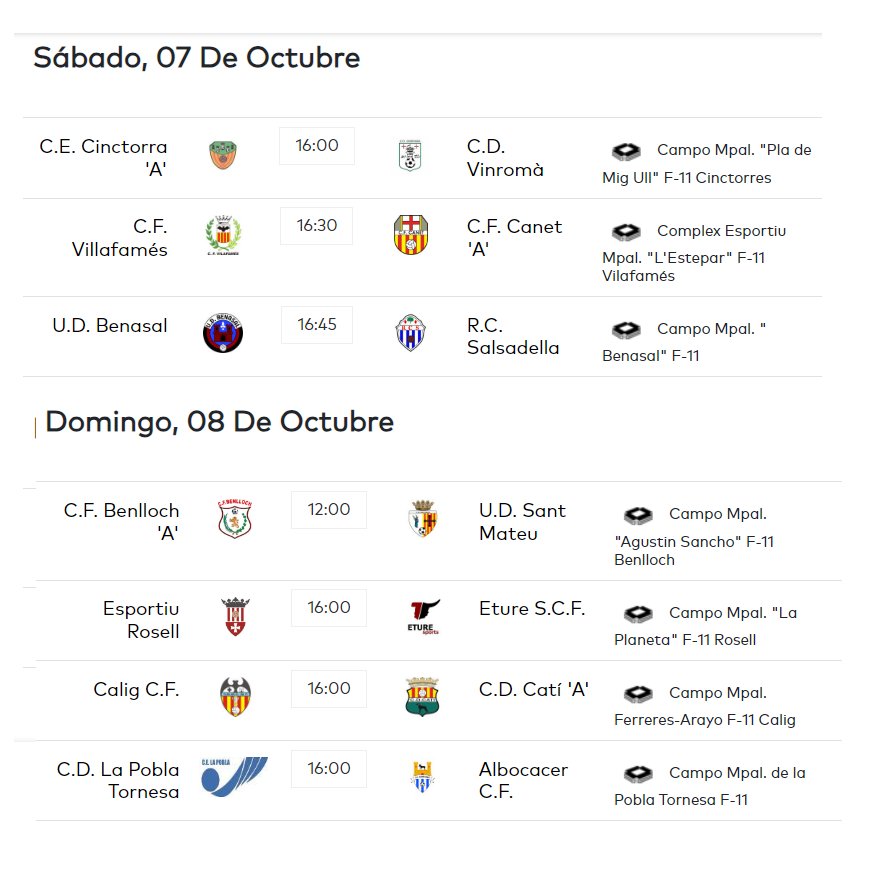Click the Campo Mpal. Ferreres-Arayo venue text

(705, 706)
